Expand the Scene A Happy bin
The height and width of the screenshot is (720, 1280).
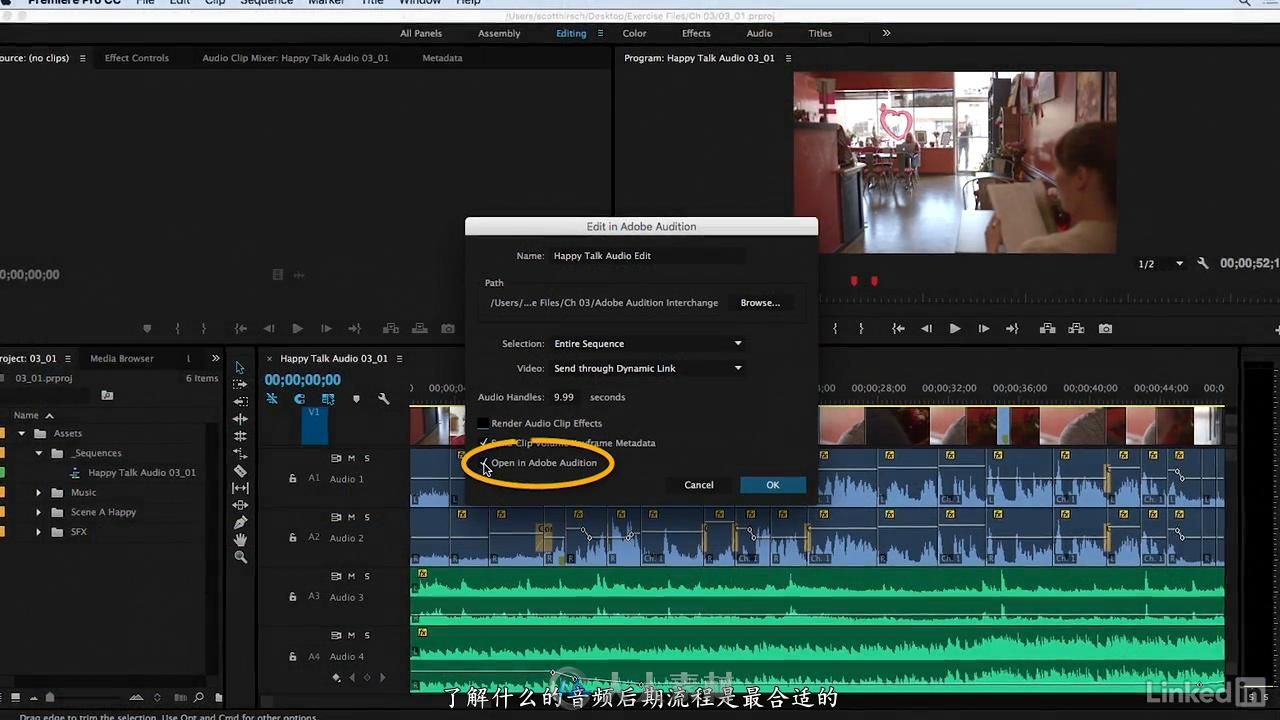point(39,512)
